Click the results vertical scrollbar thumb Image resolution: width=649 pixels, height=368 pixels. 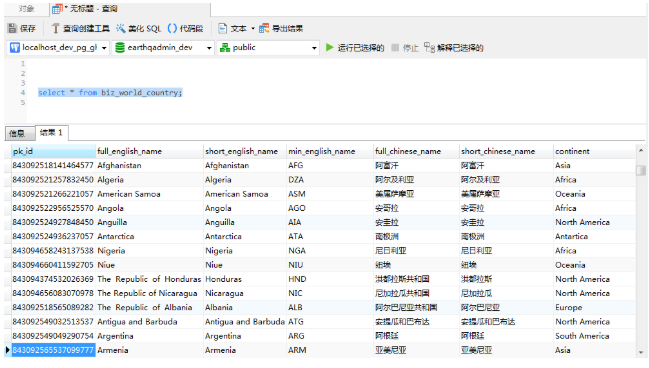[641, 171]
